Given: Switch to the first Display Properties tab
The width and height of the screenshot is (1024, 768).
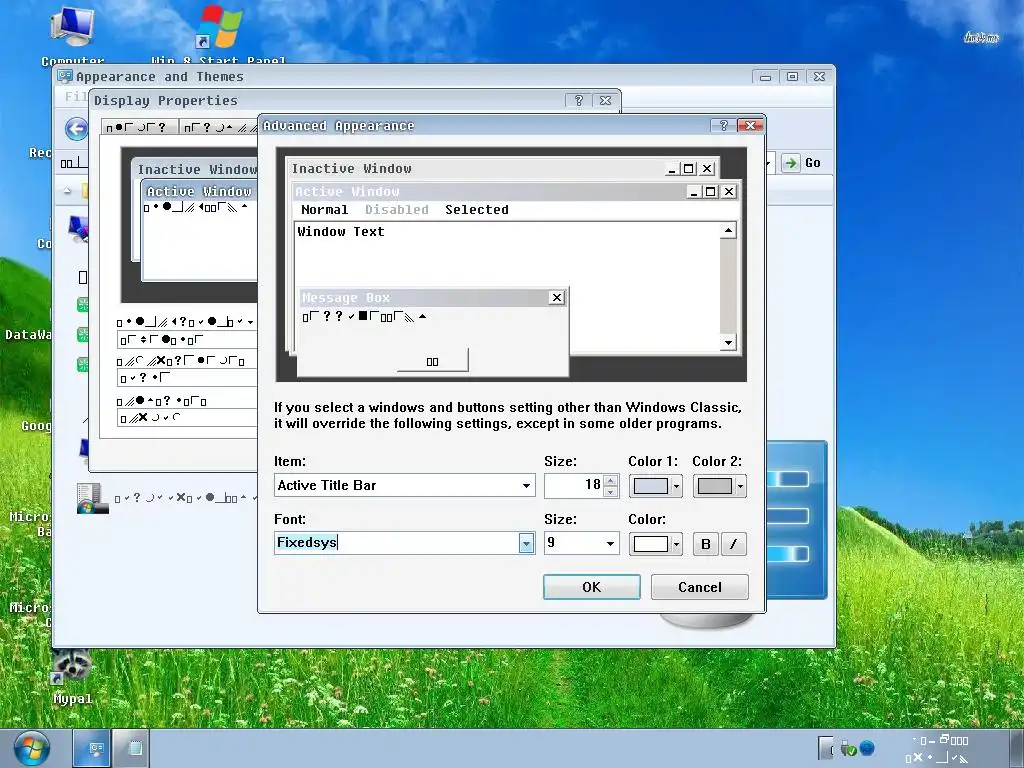Looking at the screenshot, I should [x=139, y=127].
